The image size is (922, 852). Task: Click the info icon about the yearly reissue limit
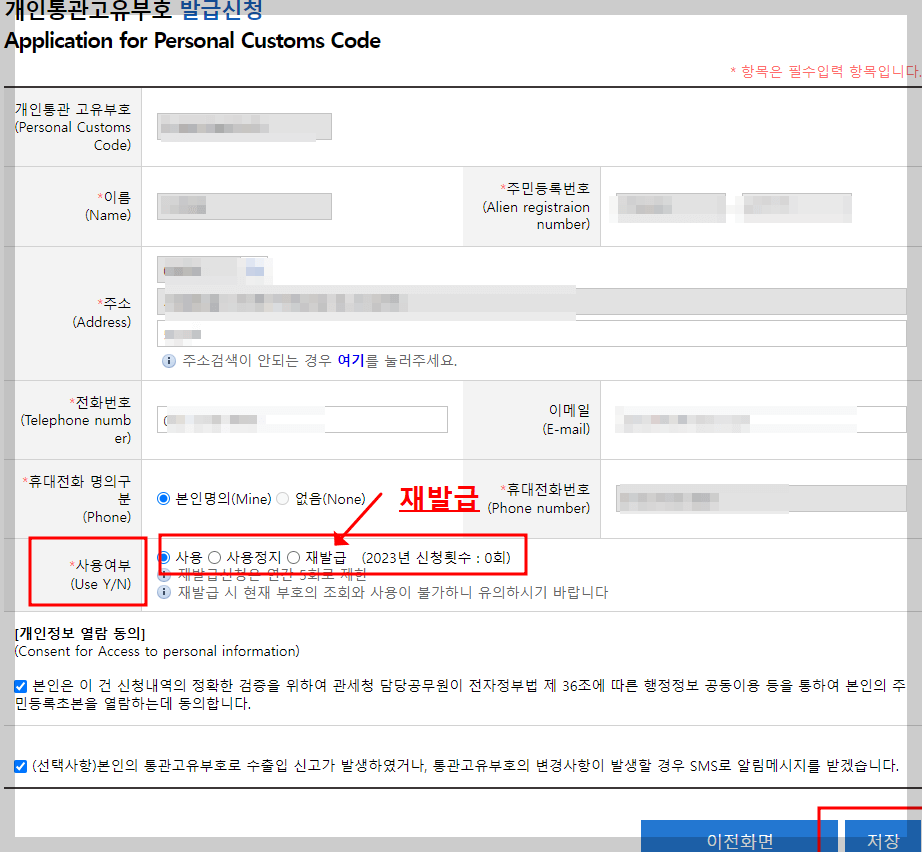(x=162, y=576)
